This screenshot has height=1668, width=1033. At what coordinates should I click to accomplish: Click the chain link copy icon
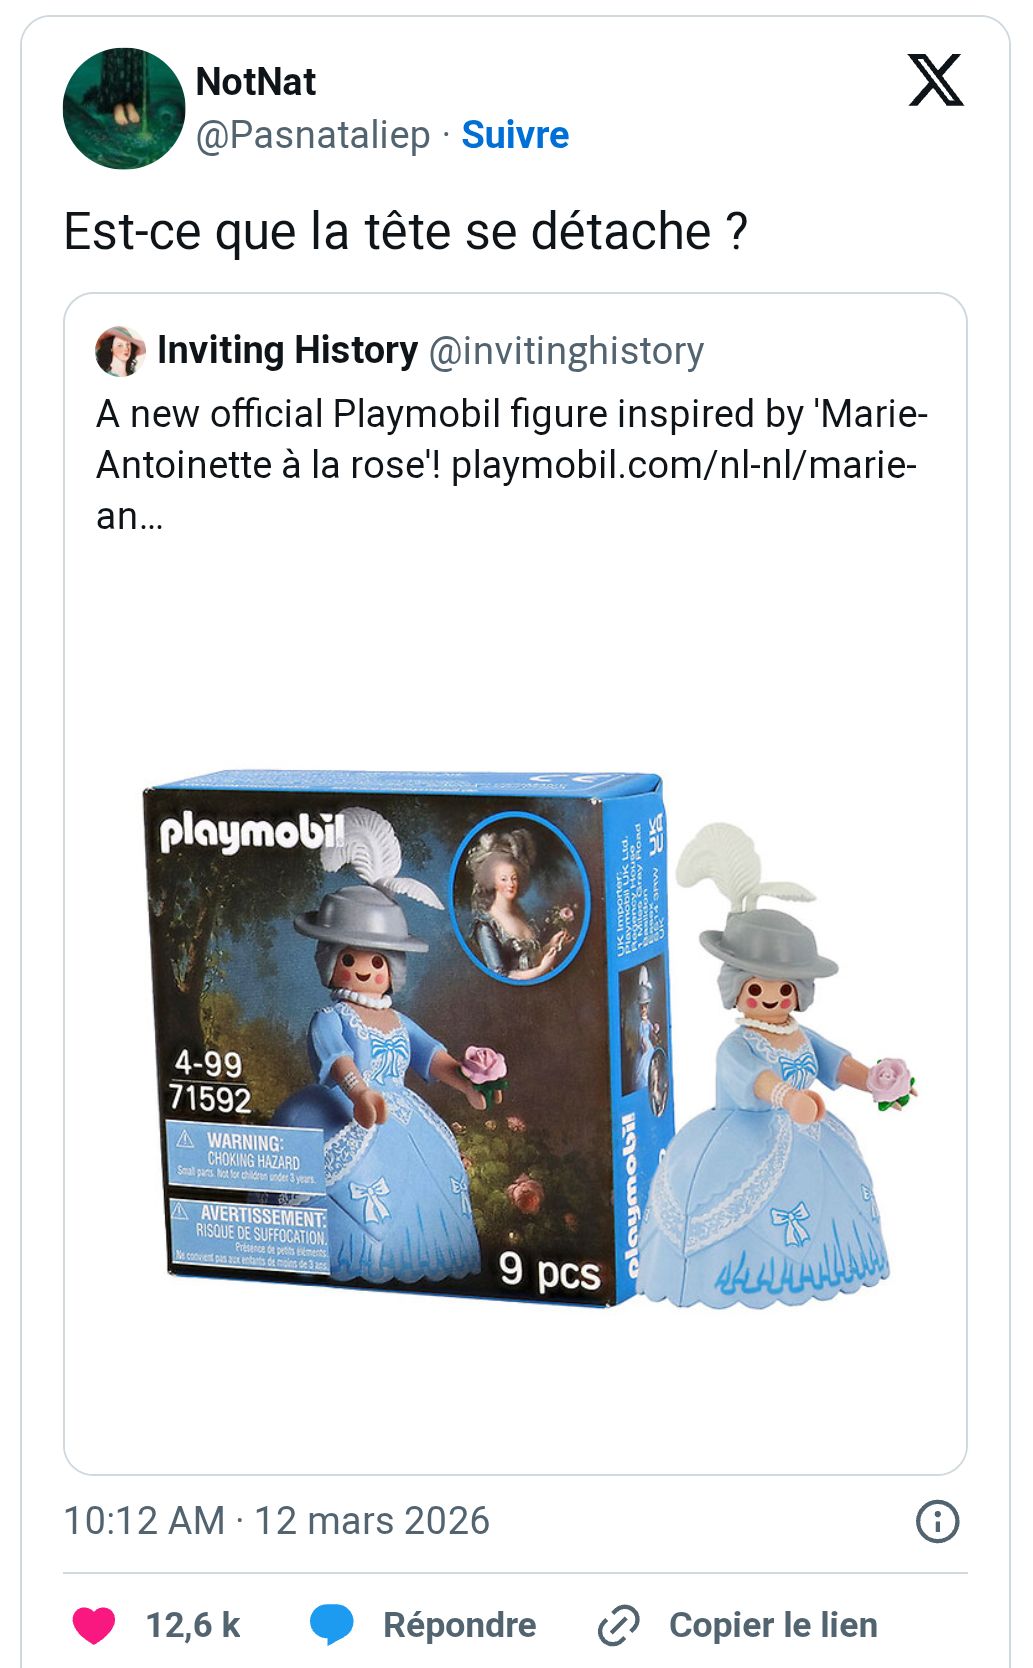(x=618, y=1625)
